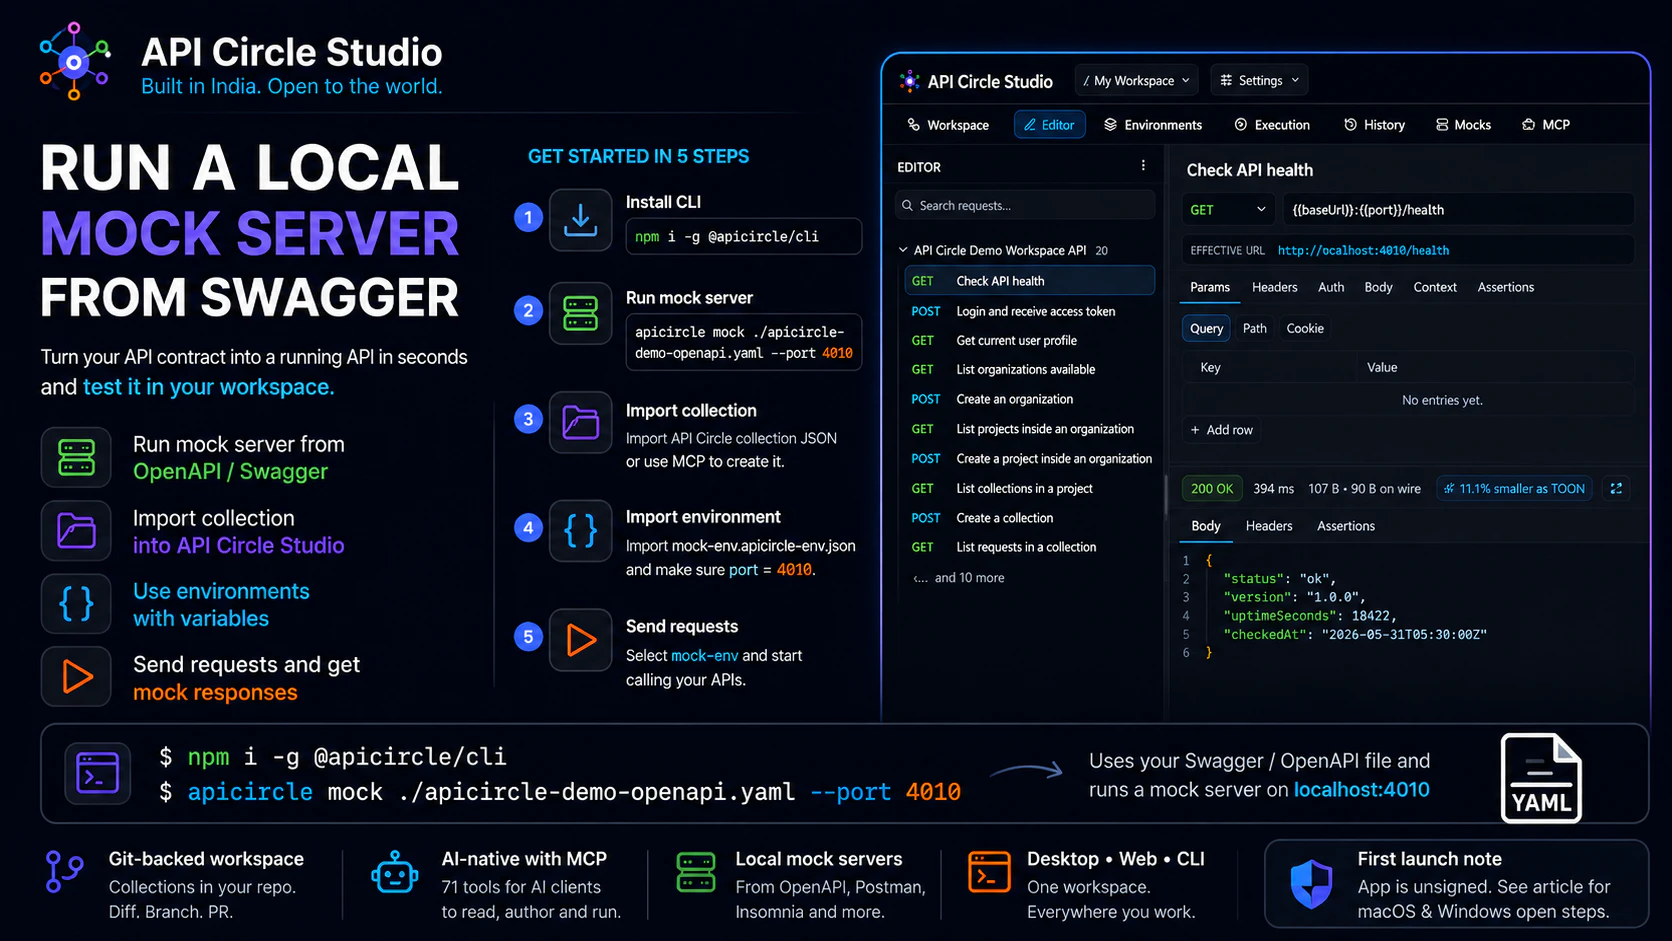Viewport: 1672px width, 941px height.
Task: Click the expand fullscreen icon in response bar
Action: [x=1616, y=488]
